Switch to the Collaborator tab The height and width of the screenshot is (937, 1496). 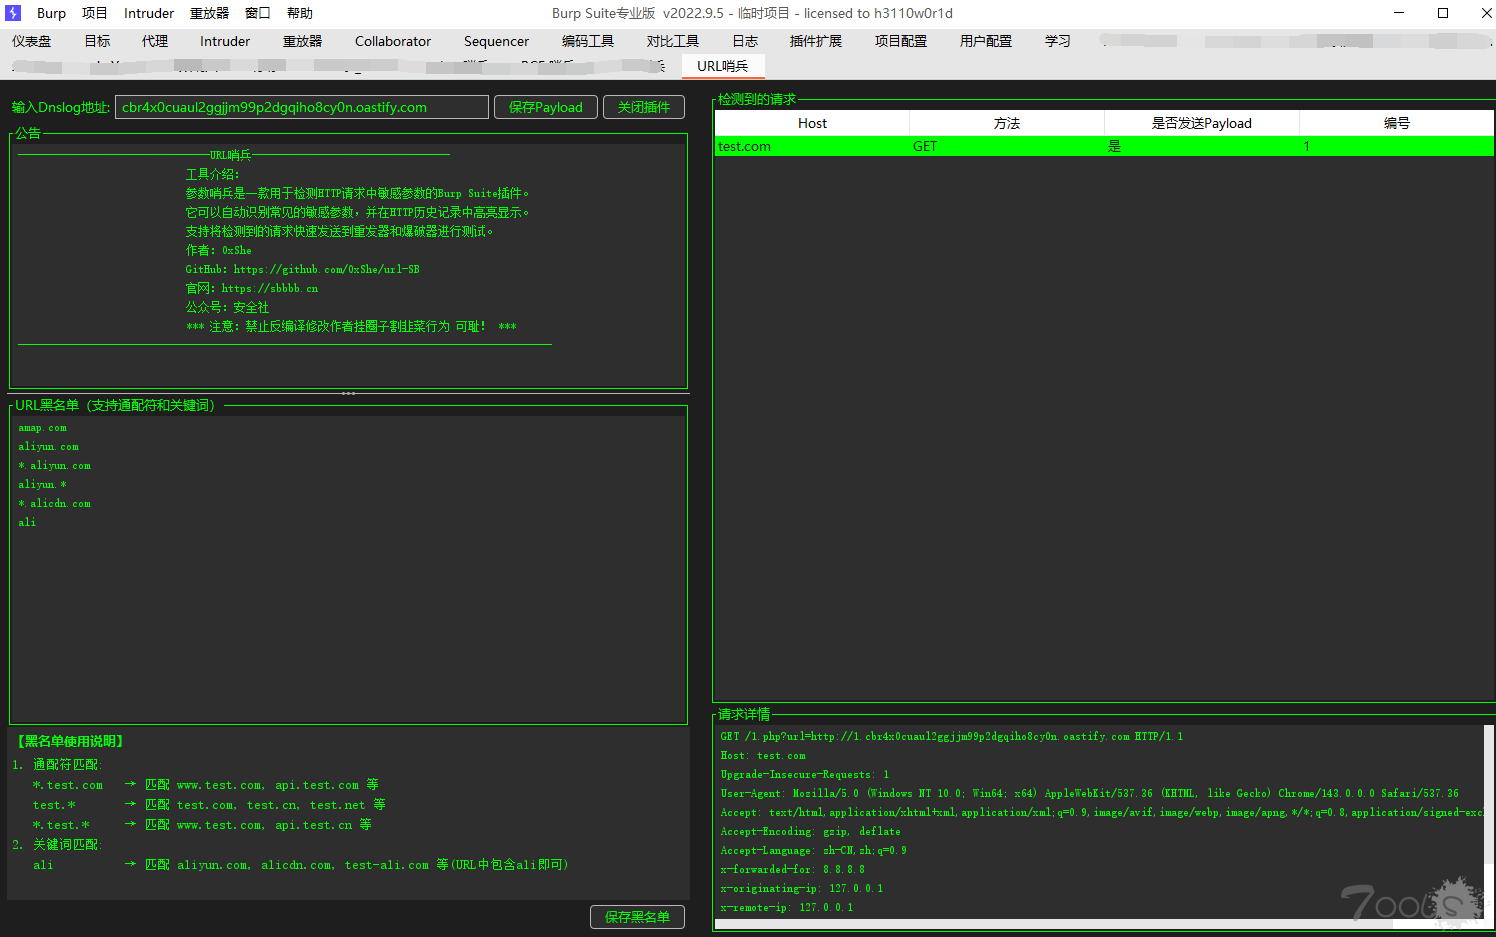(392, 41)
